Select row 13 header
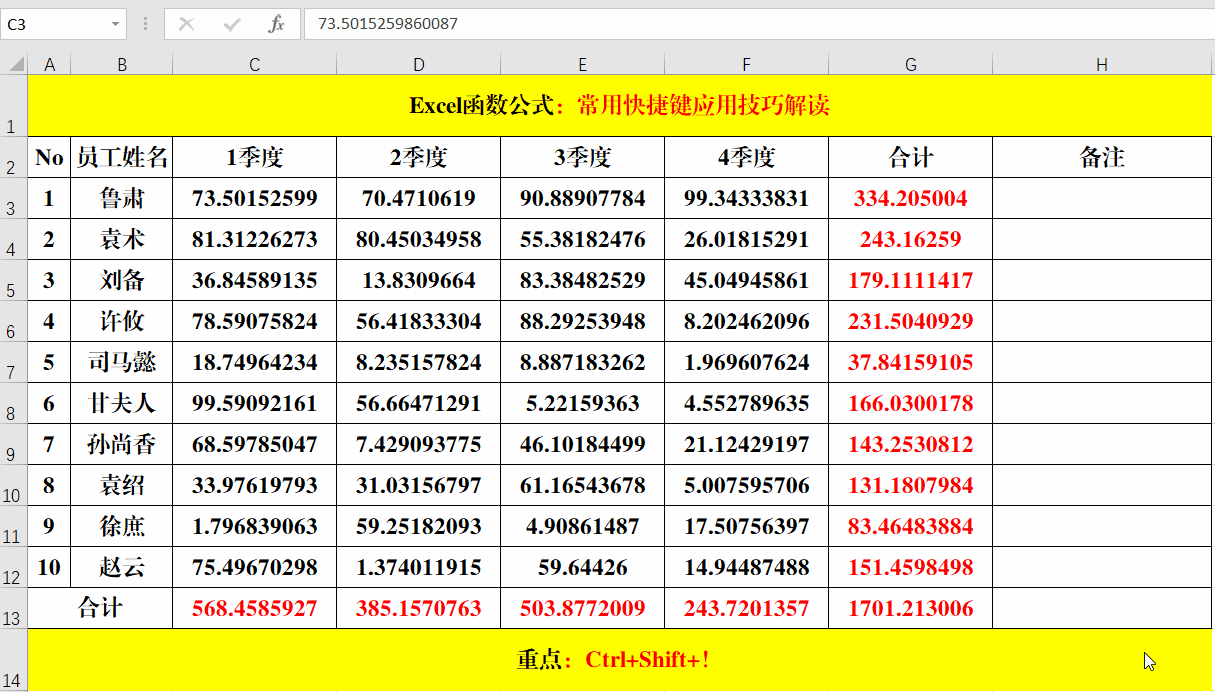The width and height of the screenshot is (1215, 692). [x=13, y=608]
